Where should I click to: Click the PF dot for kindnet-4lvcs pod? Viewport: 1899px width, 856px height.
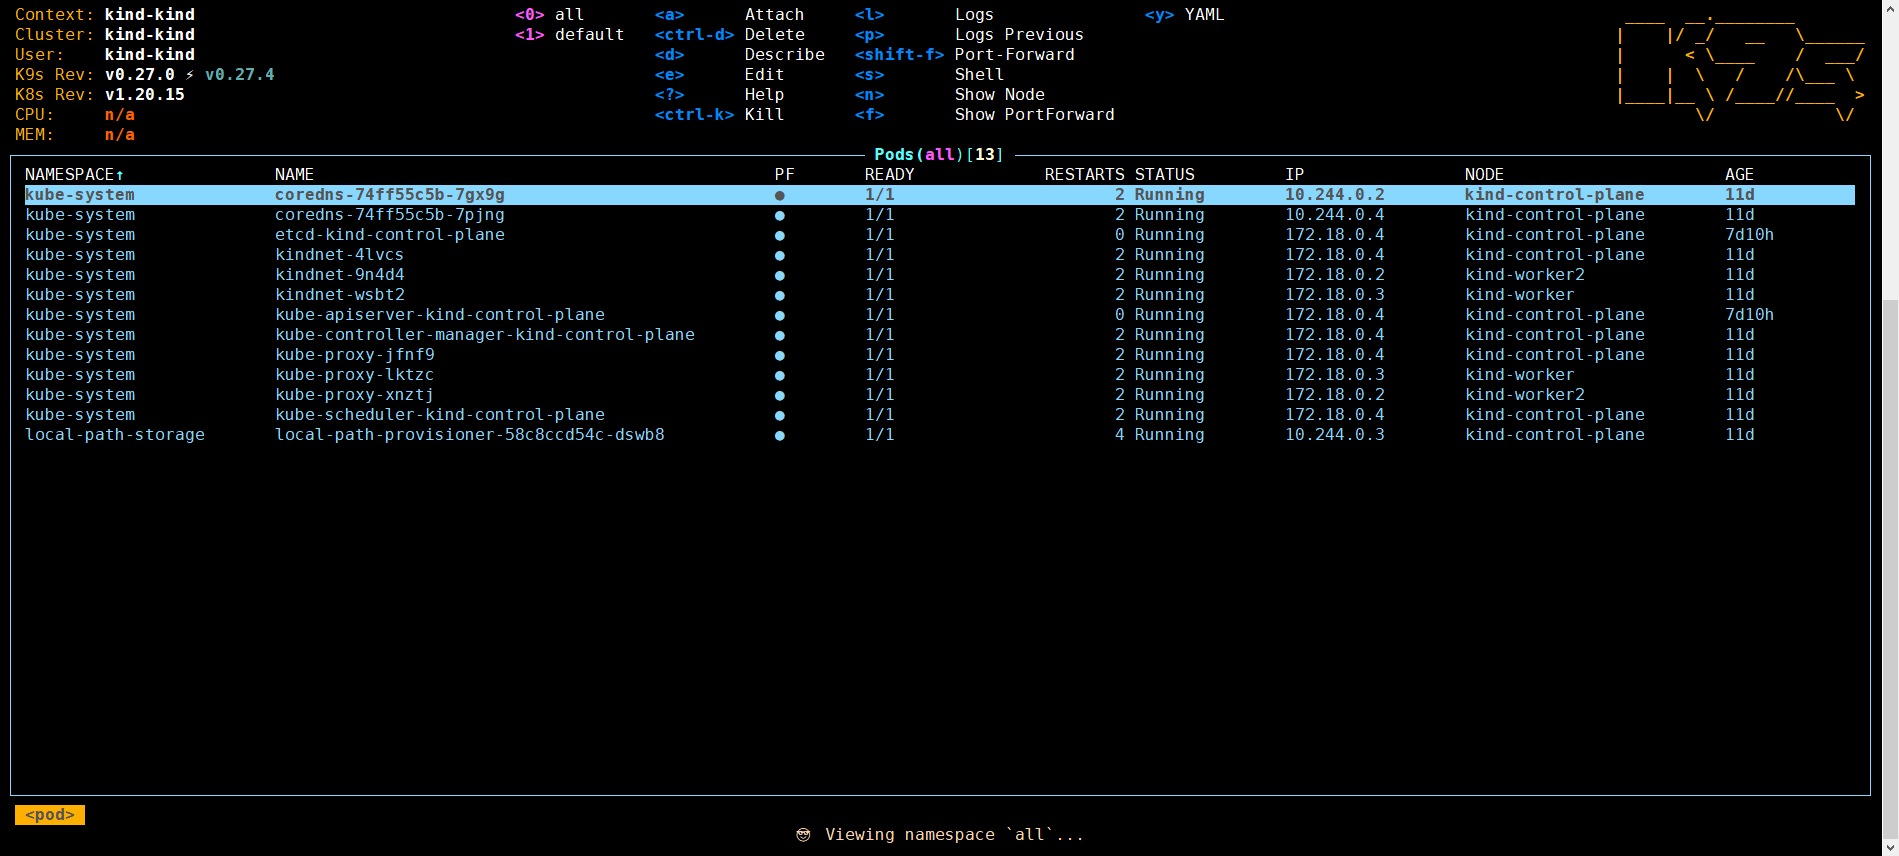(779, 256)
